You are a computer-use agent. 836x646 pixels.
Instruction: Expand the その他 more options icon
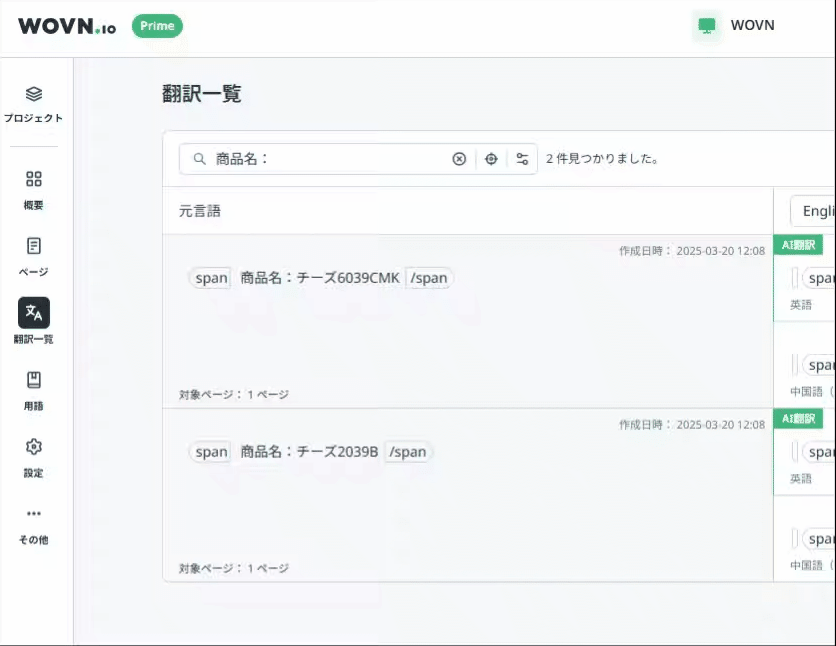[34, 513]
